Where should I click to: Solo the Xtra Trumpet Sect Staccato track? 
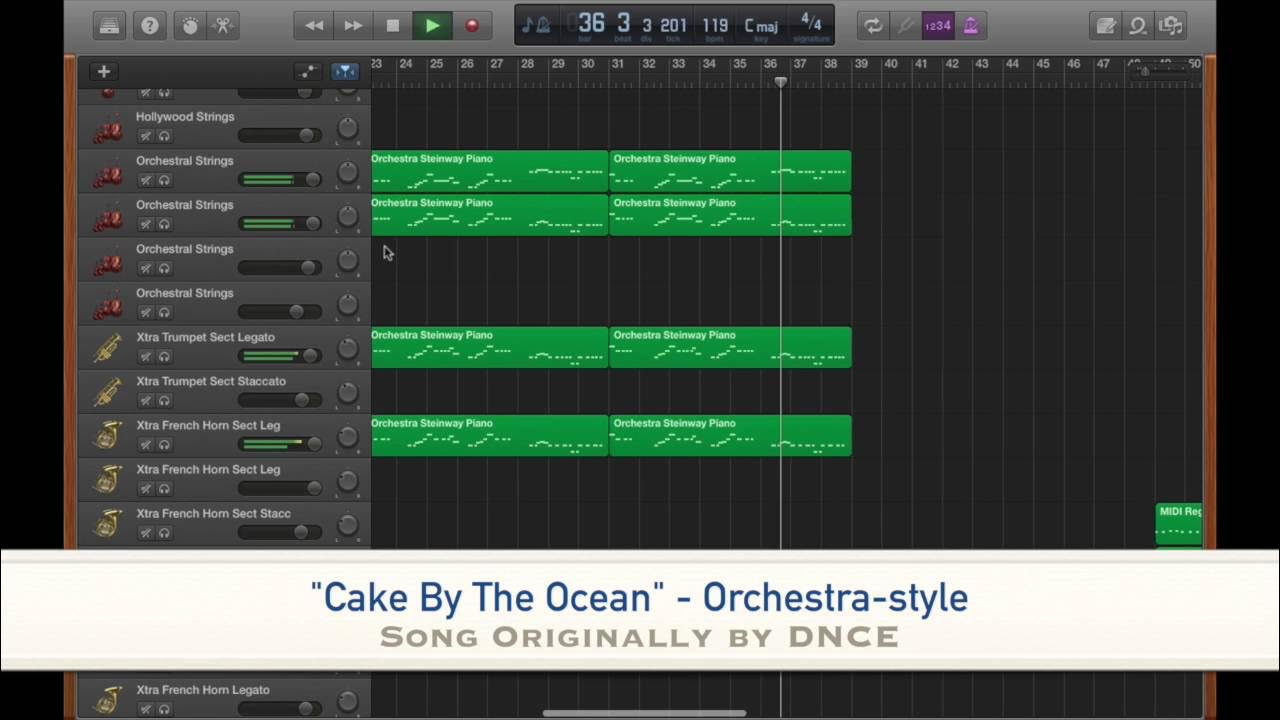tap(164, 400)
